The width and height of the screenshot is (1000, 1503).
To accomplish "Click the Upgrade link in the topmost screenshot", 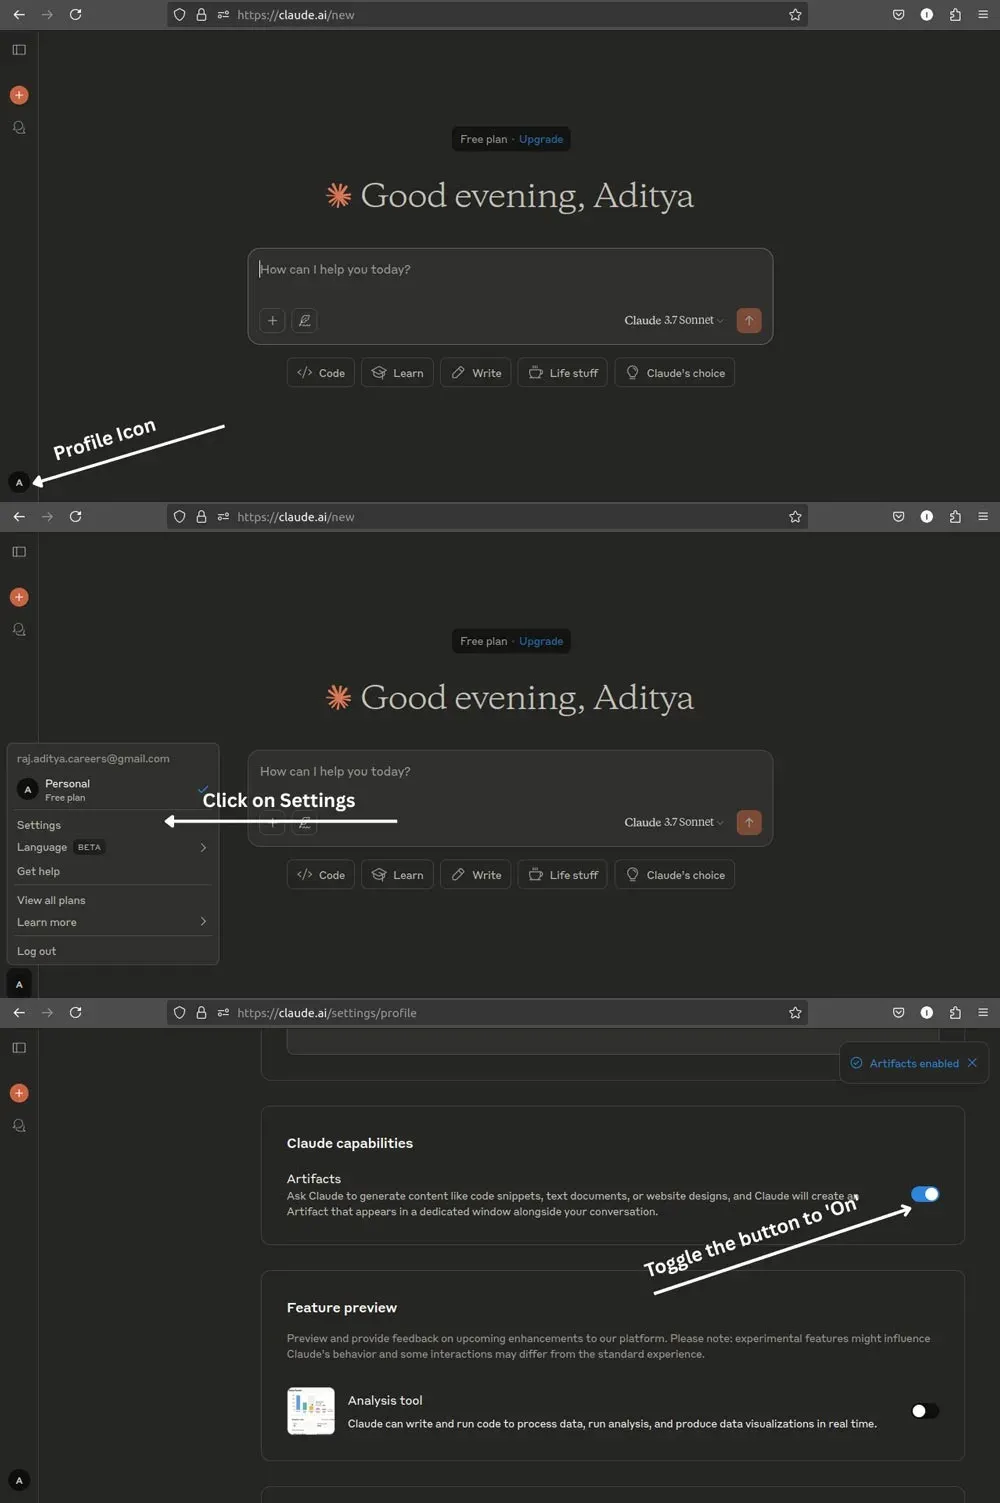I will 541,139.
